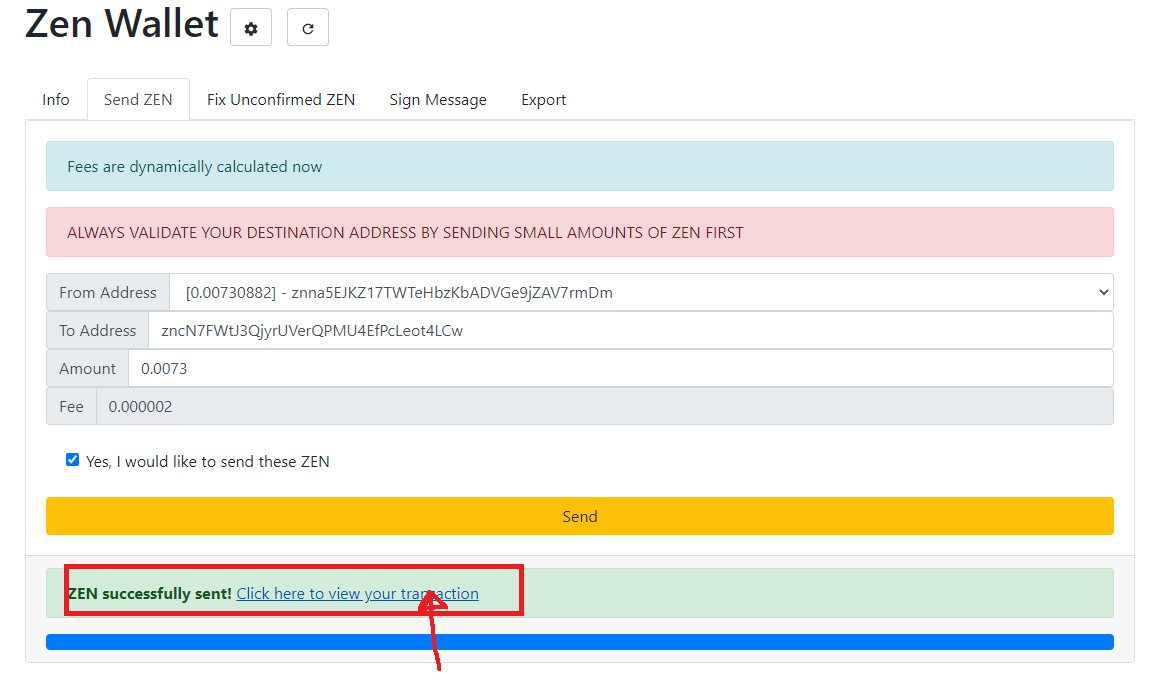Image resolution: width=1163 pixels, height=688 pixels.
Task: Click into the To Address field
Action: click(x=631, y=330)
